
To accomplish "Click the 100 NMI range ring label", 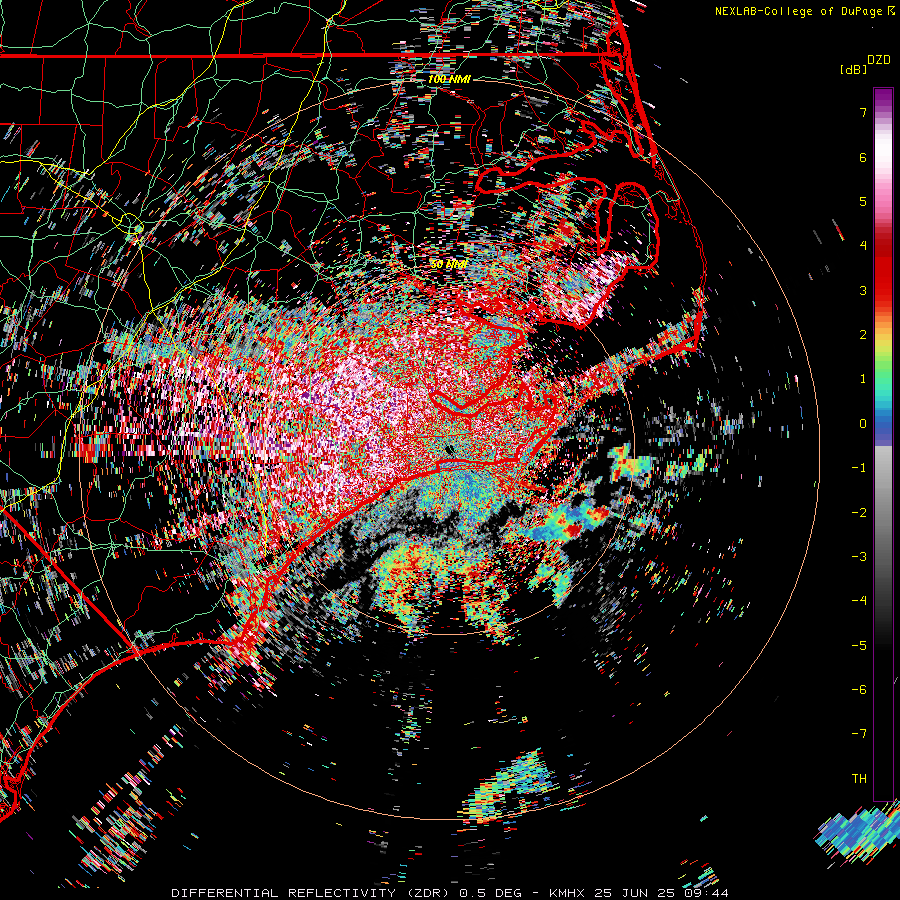I will [x=449, y=79].
